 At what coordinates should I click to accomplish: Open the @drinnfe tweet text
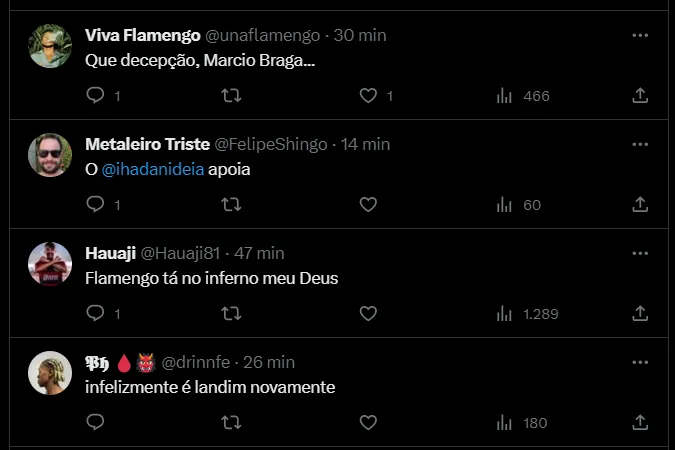tap(210, 387)
